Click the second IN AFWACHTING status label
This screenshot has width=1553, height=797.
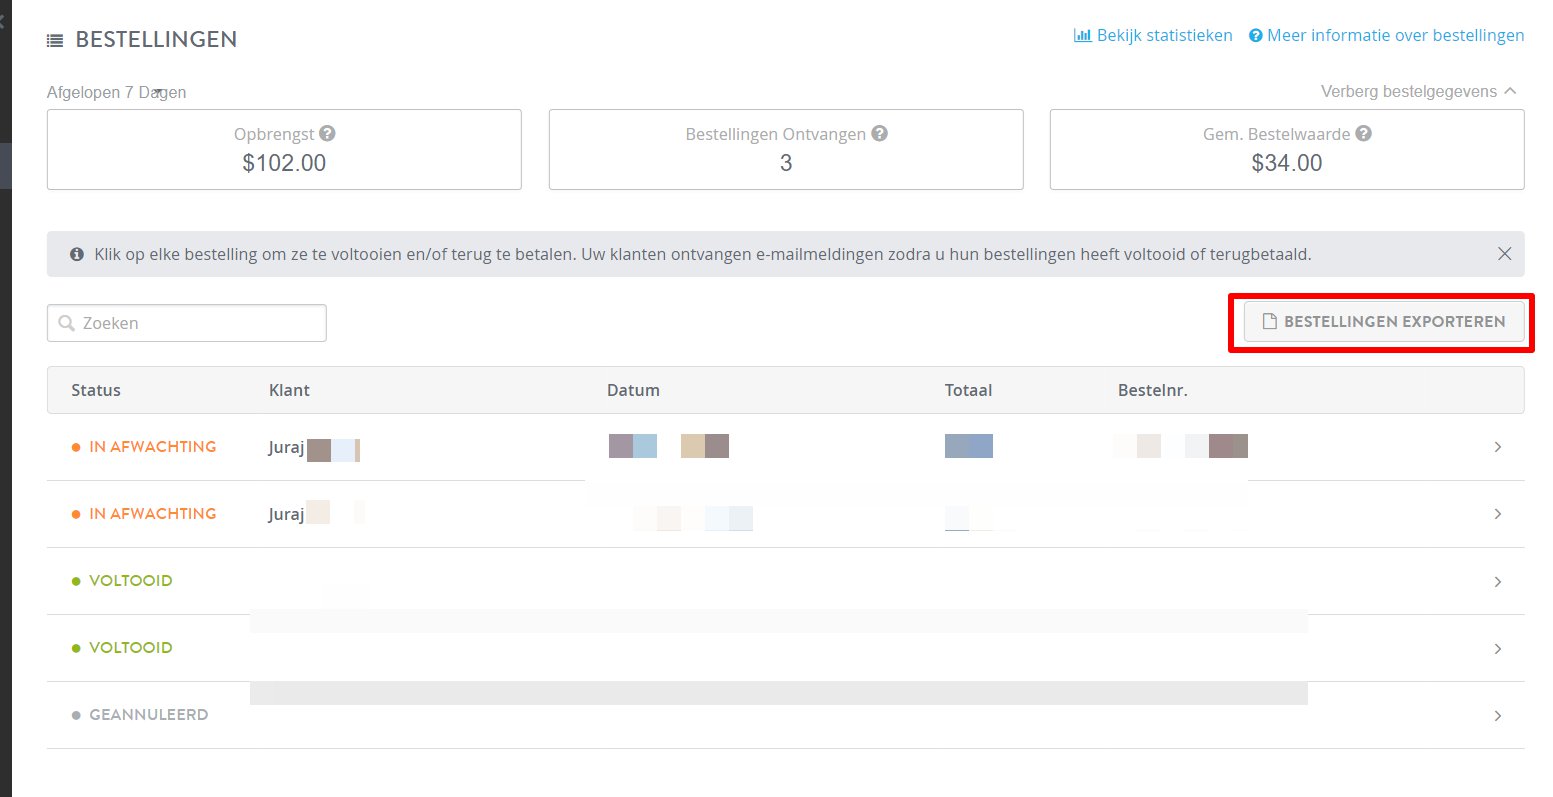tap(152, 514)
